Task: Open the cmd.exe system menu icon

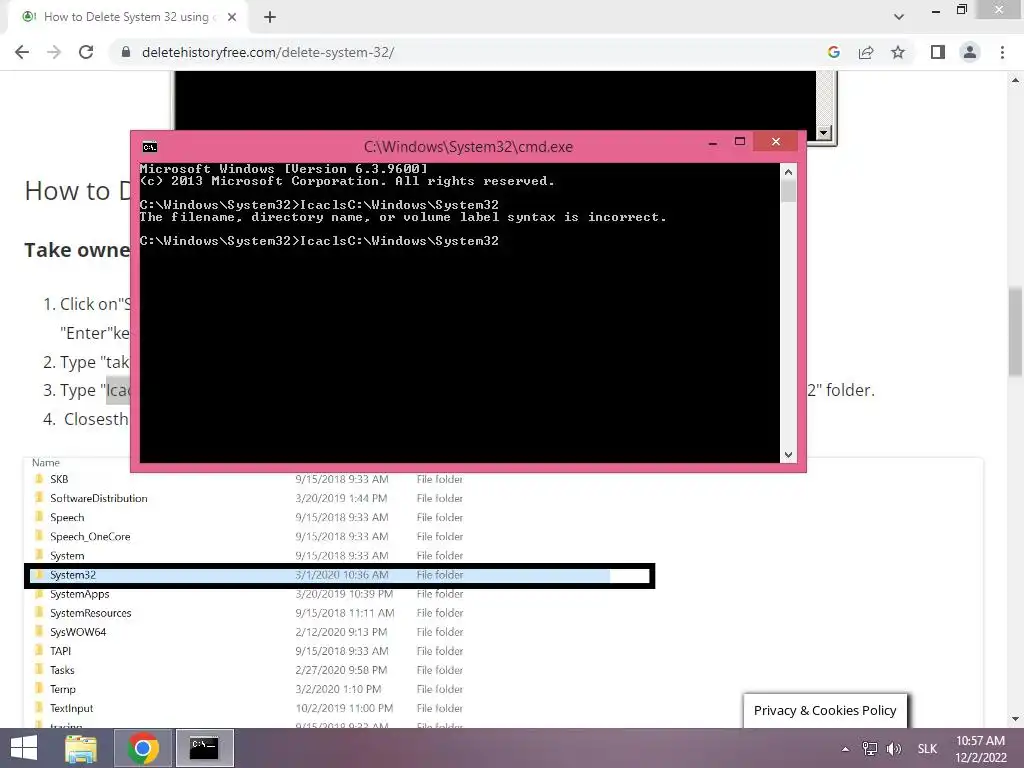Action: point(150,147)
